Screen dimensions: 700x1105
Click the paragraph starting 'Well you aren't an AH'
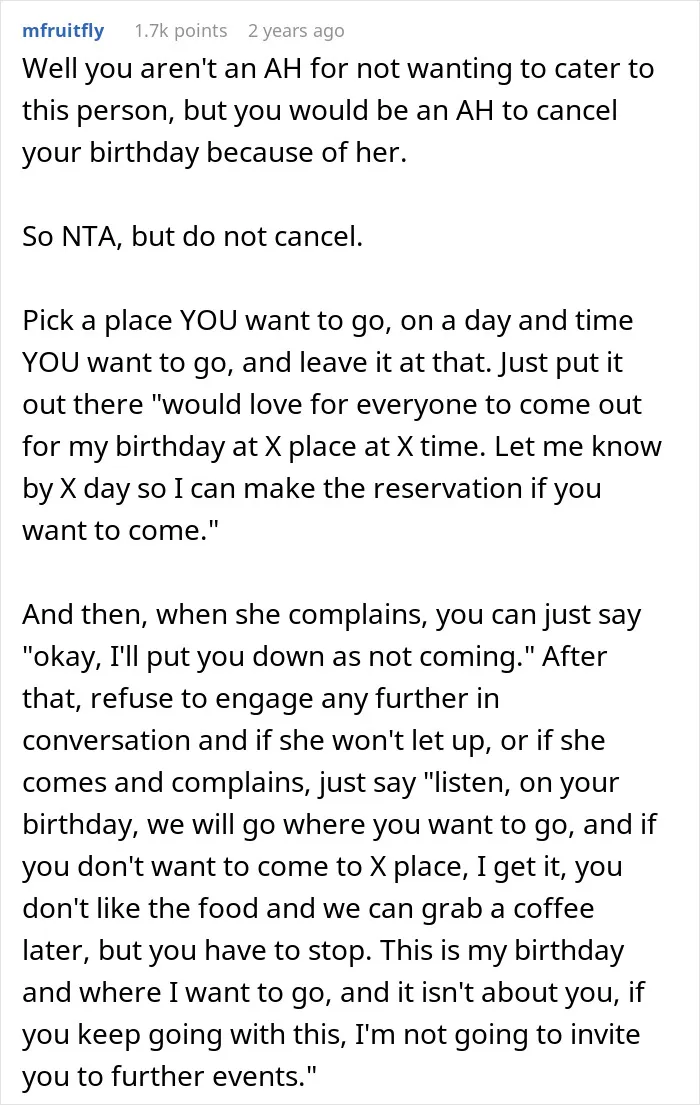pos(338,110)
